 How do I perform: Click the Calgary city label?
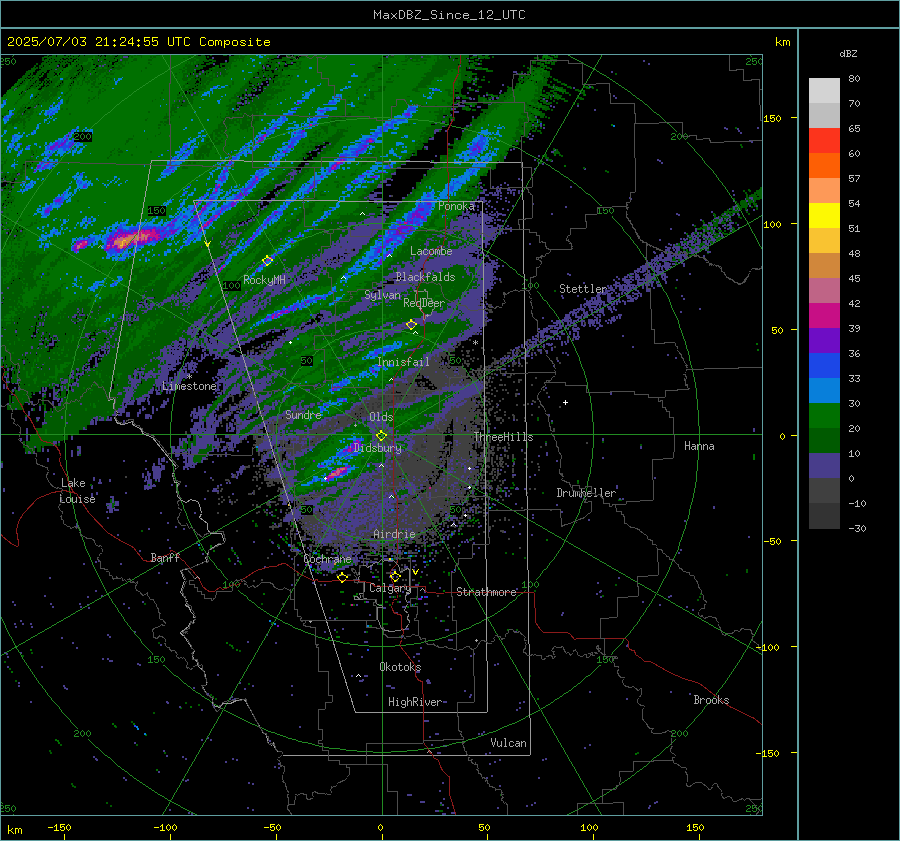(390, 588)
